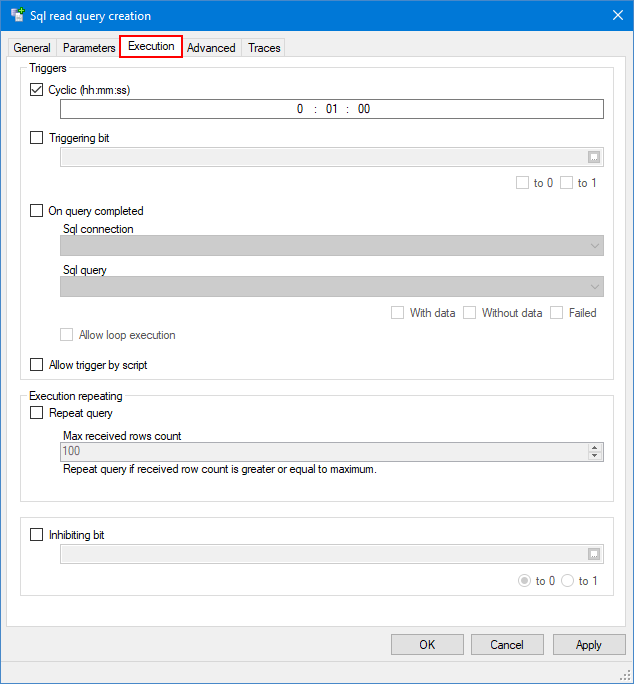Check Allow trigger by script

click(x=37, y=365)
